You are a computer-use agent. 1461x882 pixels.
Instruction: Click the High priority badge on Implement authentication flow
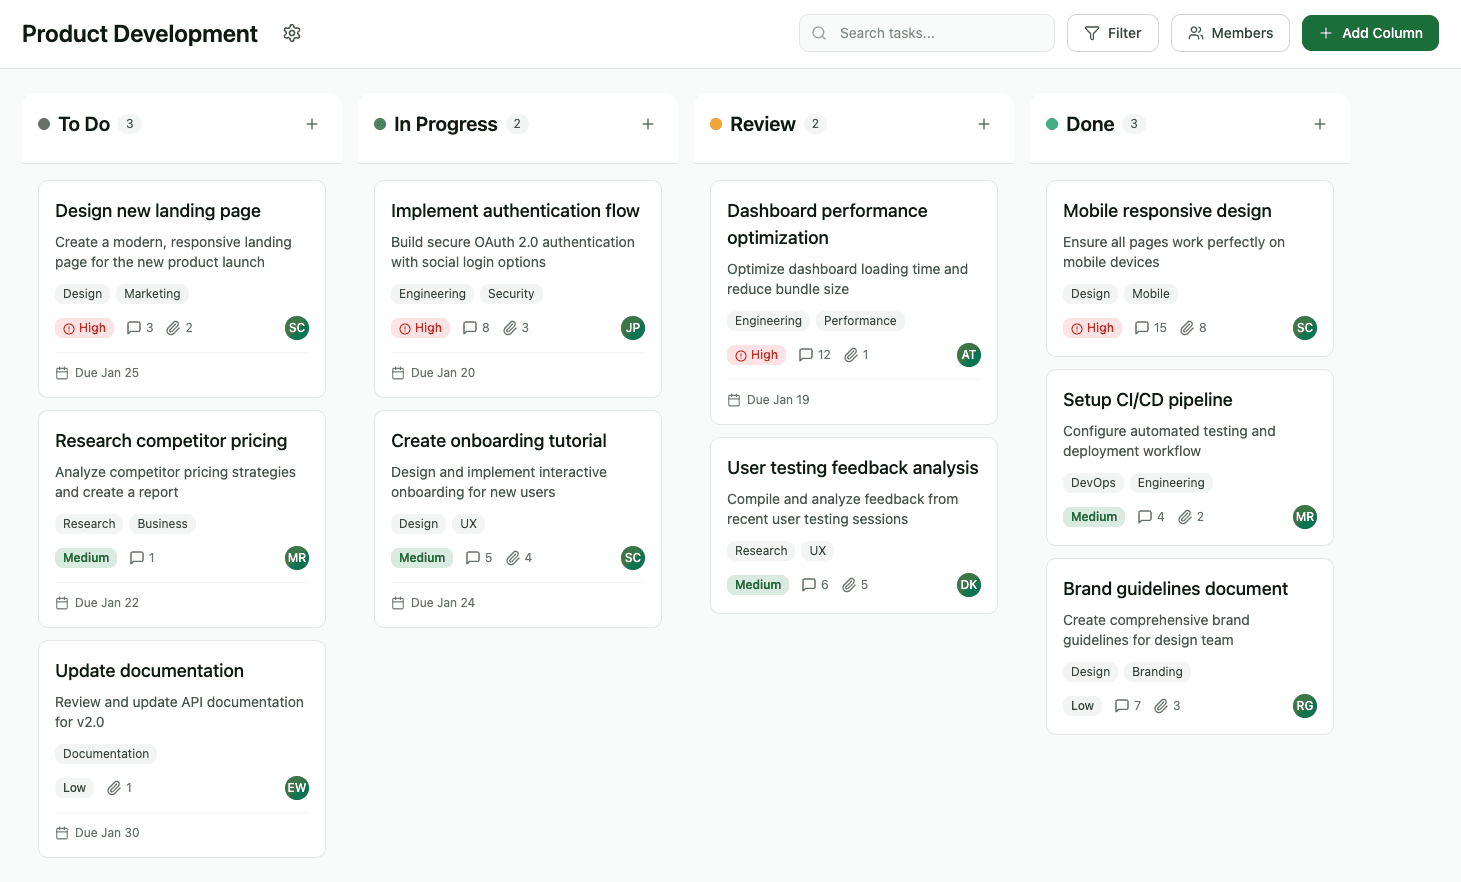[420, 327]
